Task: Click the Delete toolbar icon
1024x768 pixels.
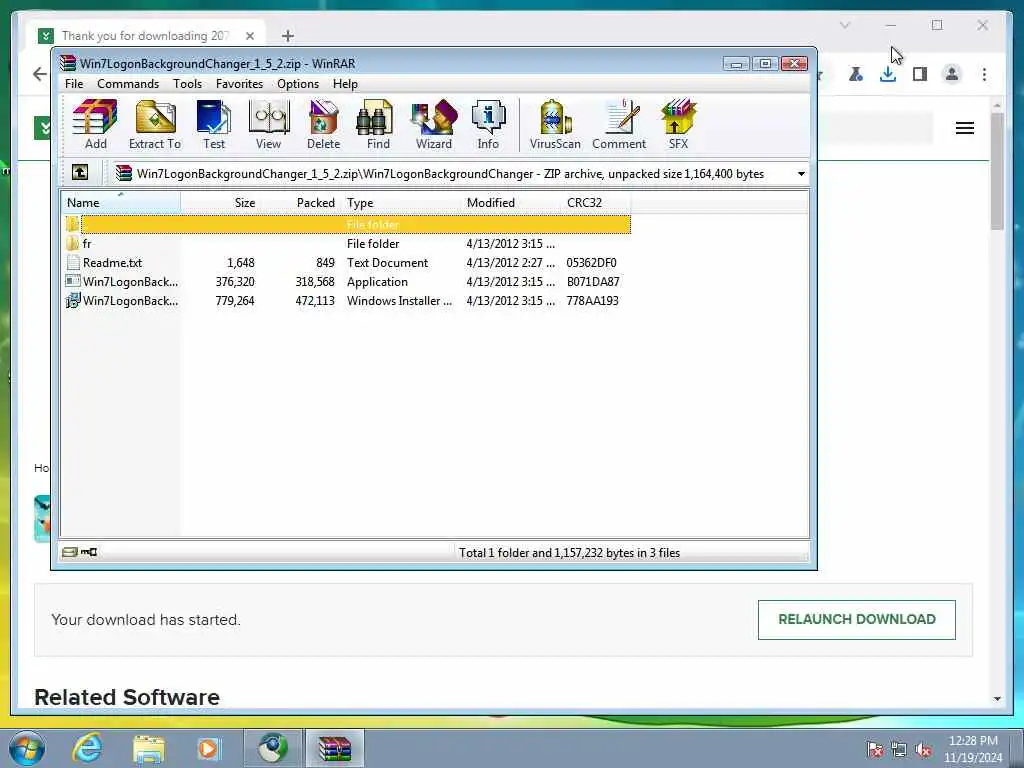Action: (323, 125)
